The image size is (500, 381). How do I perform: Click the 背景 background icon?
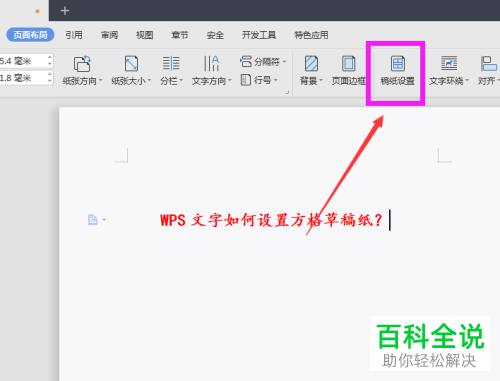[x=311, y=63]
